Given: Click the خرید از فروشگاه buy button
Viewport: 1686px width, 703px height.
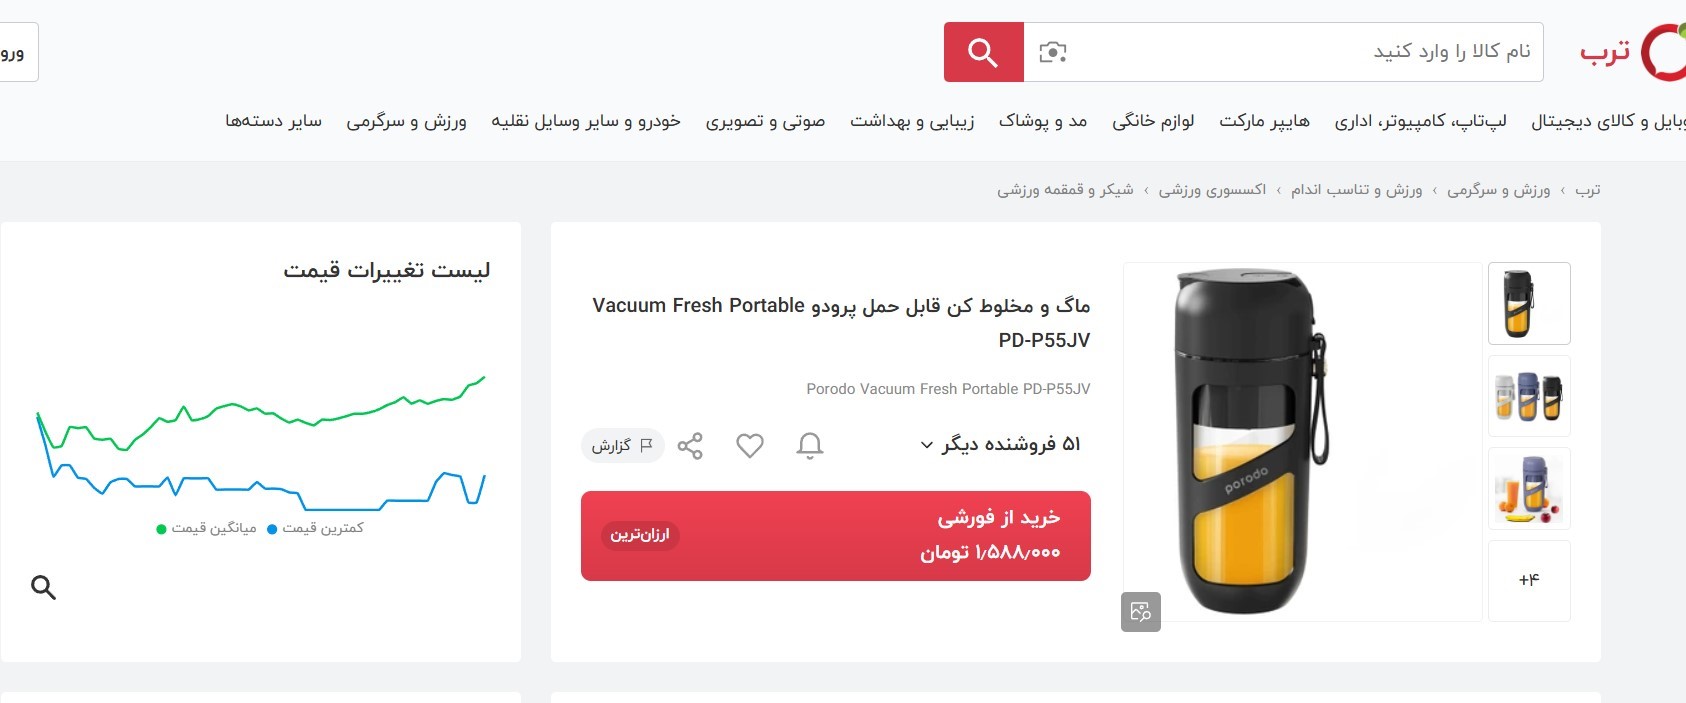Looking at the screenshot, I should point(835,535).
